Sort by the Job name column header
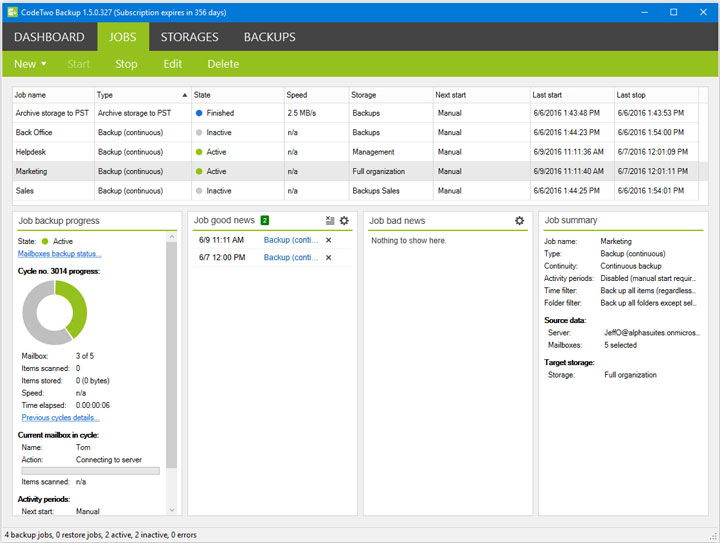This screenshot has height=543, width=720. pyautogui.click(x=53, y=95)
